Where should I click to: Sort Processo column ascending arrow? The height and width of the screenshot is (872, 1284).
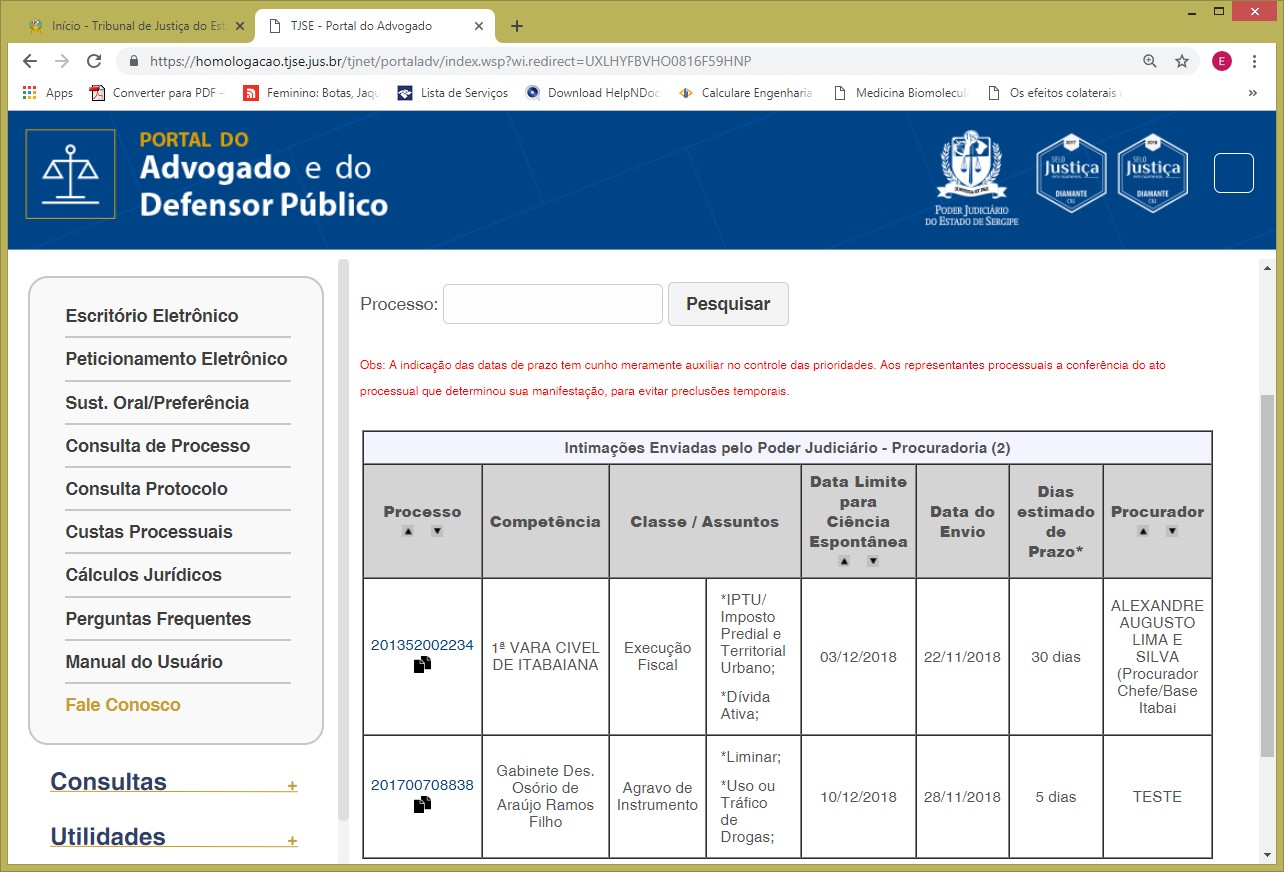408,531
